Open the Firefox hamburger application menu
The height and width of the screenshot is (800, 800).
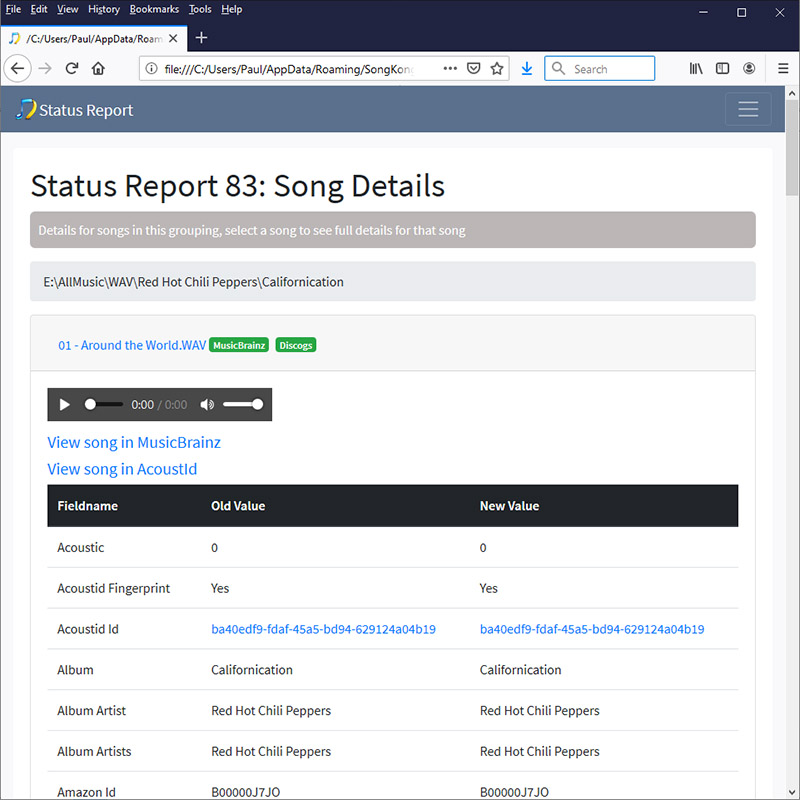point(783,68)
